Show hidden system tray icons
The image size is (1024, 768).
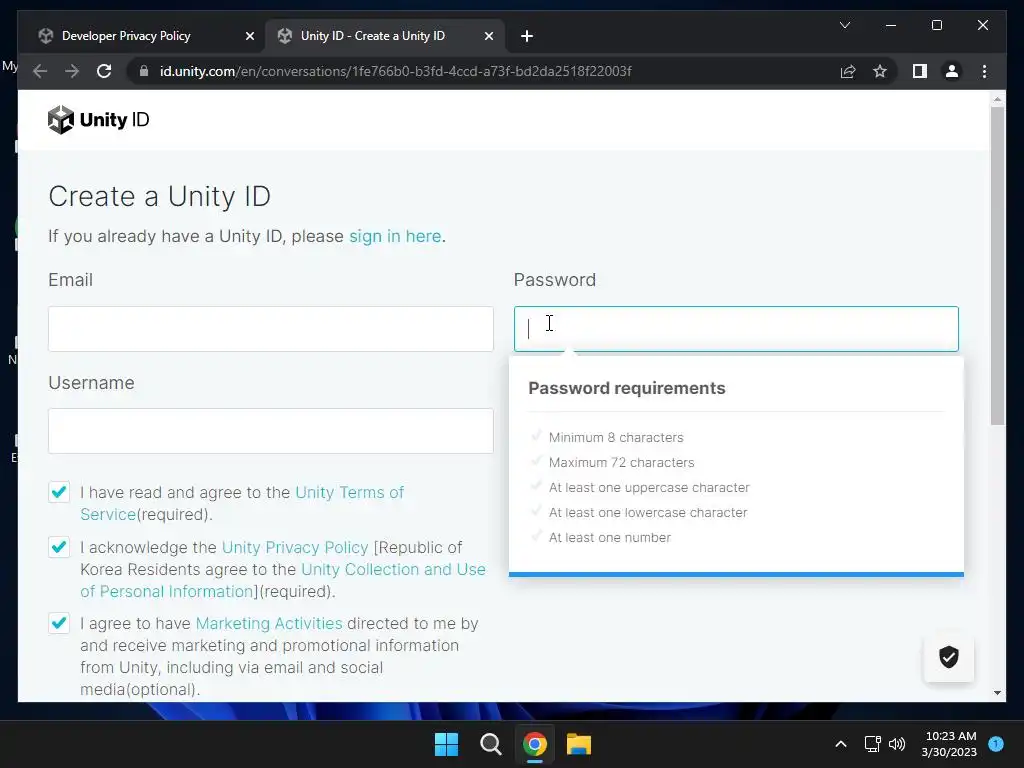tap(841, 744)
